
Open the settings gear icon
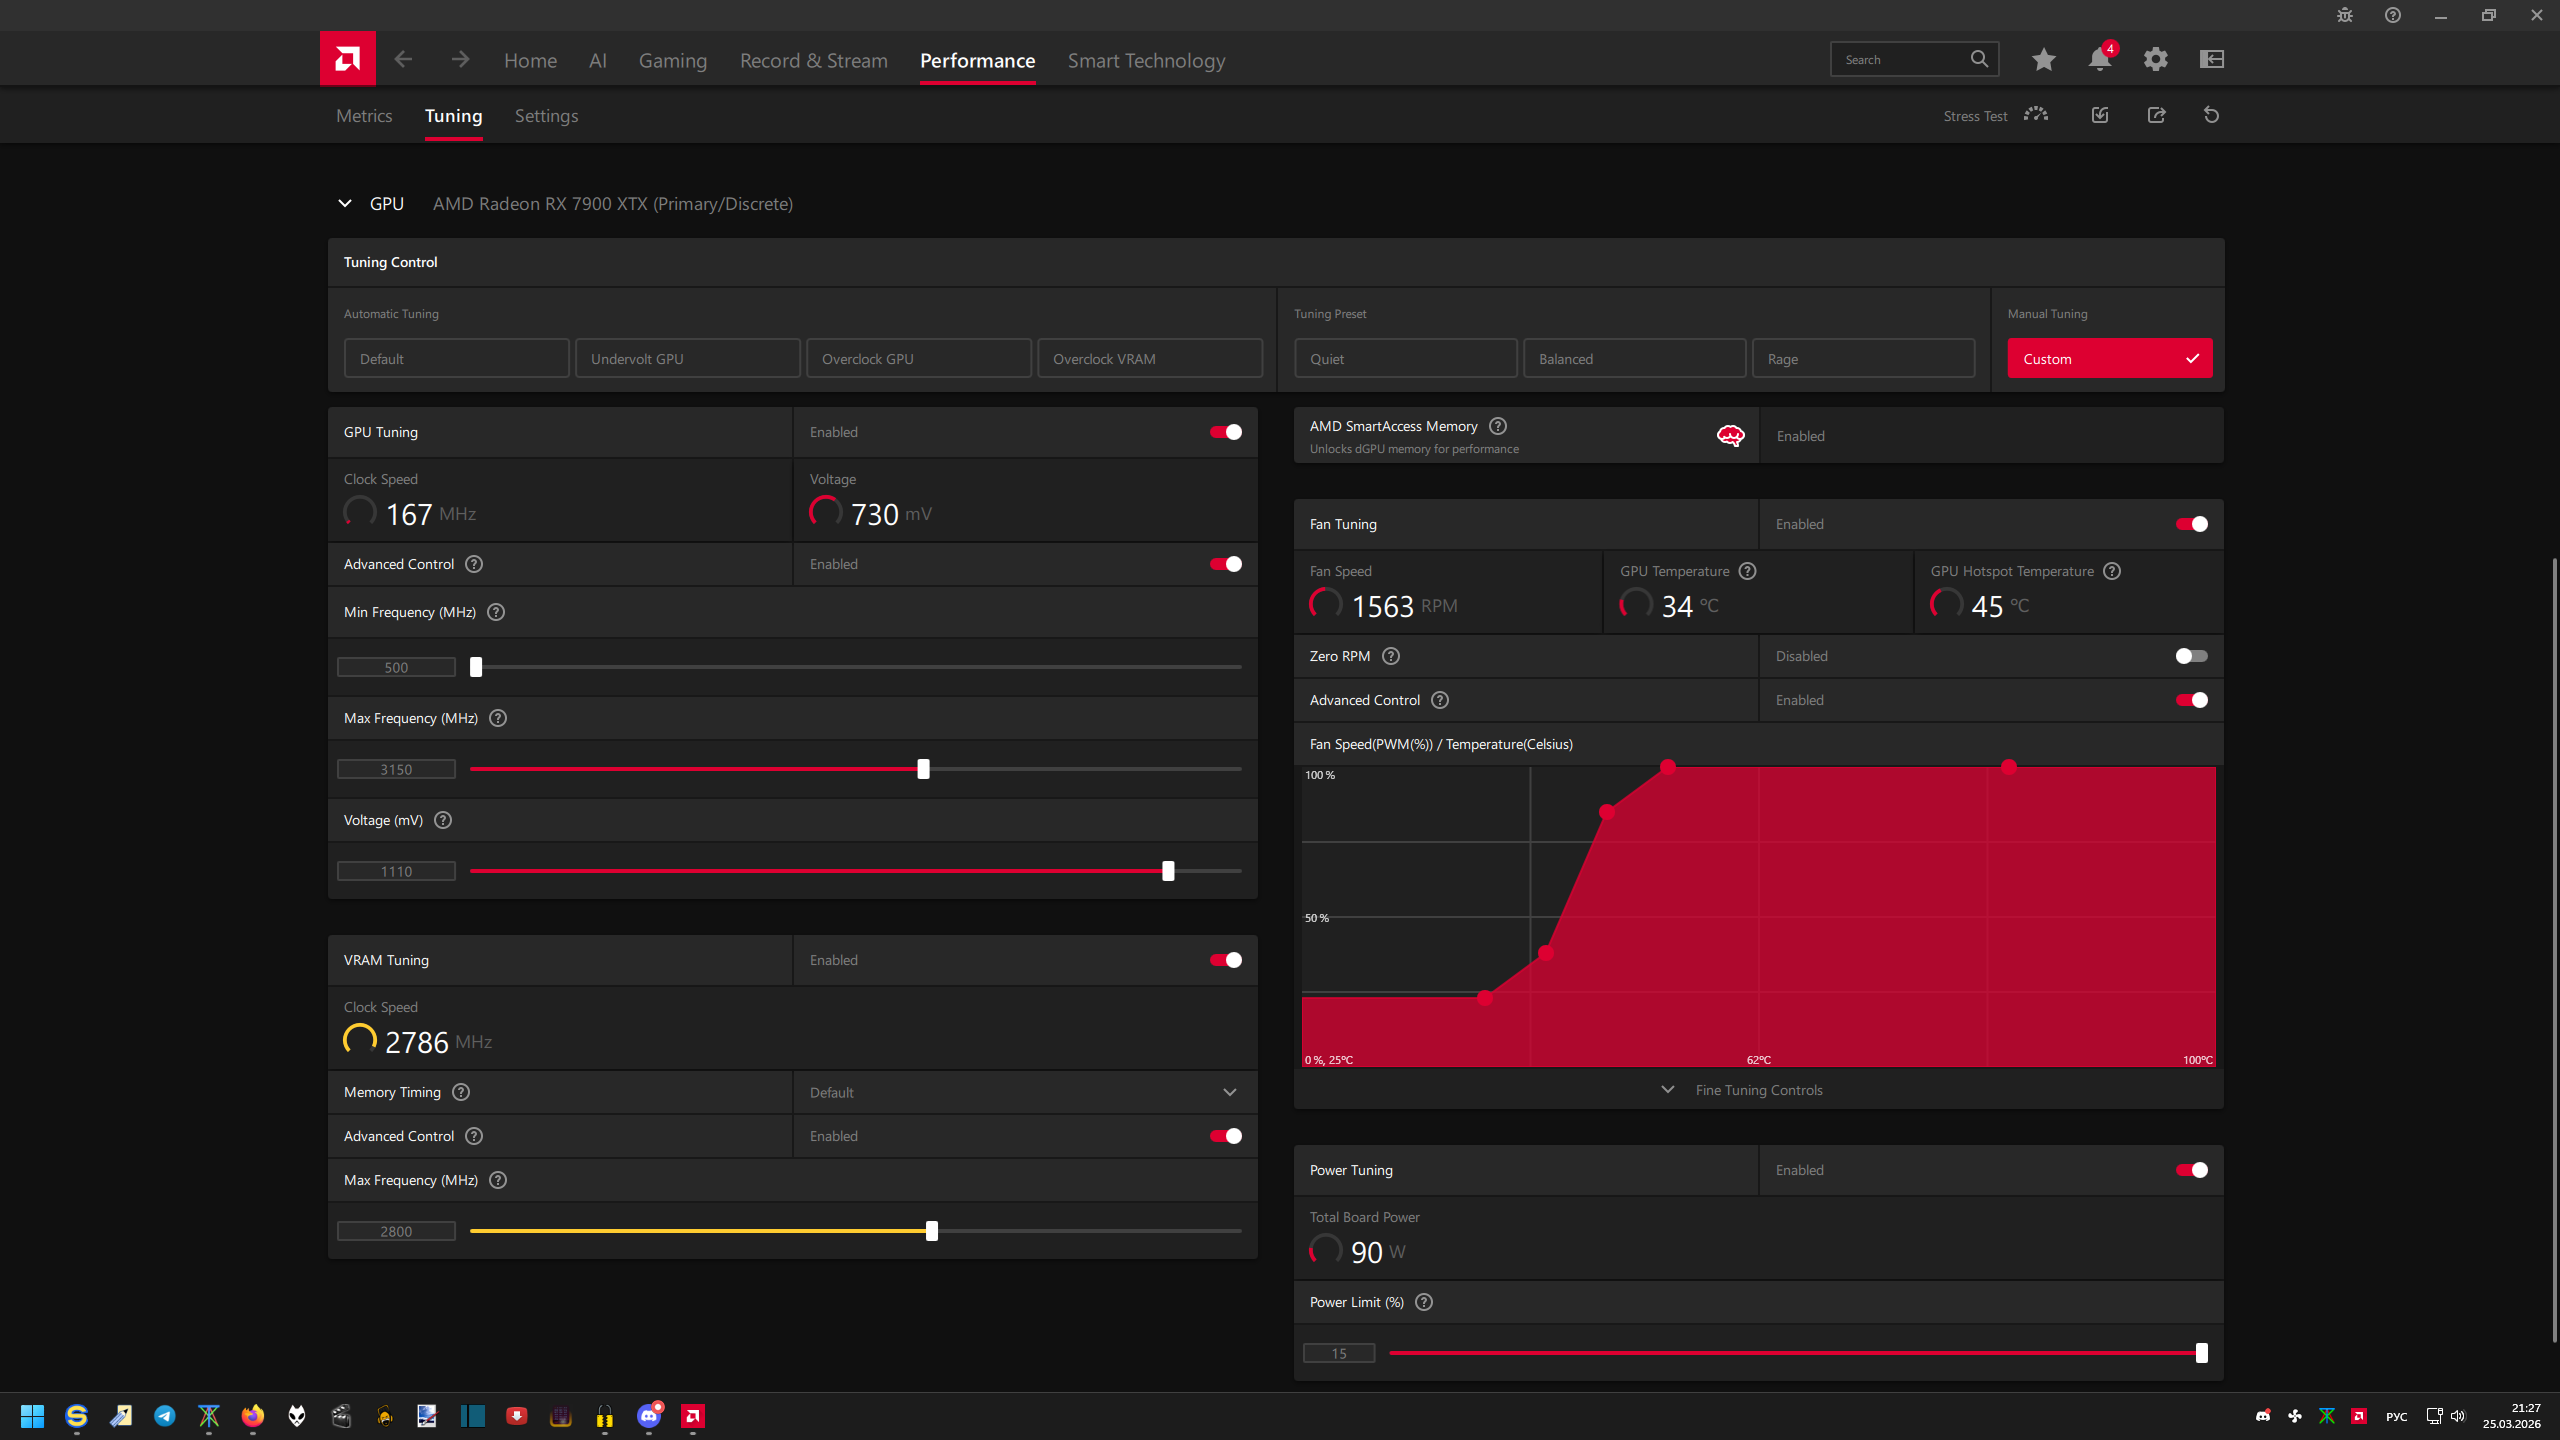click(x=2155, y=60)
